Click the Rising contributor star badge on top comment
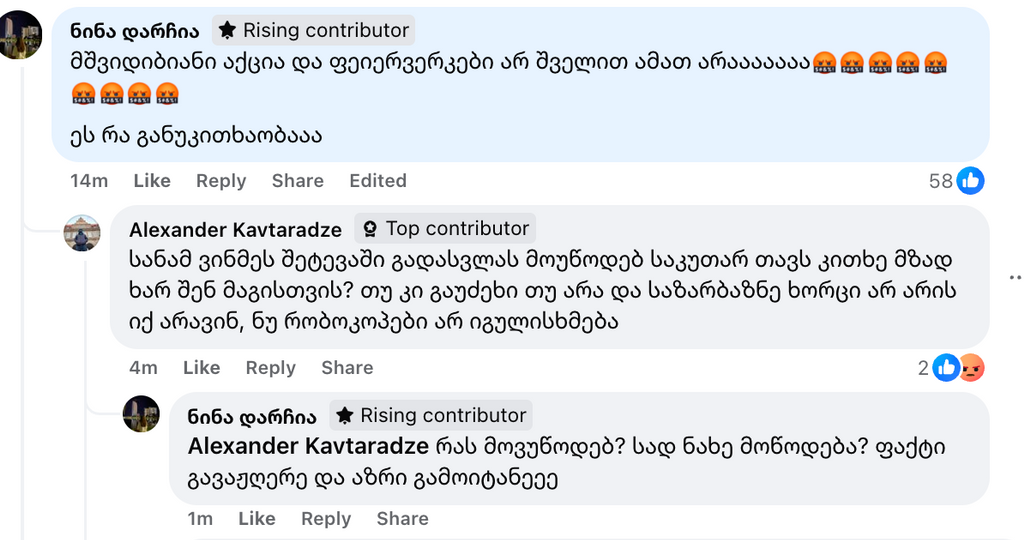1024x540 pixels. coord(228,31)
